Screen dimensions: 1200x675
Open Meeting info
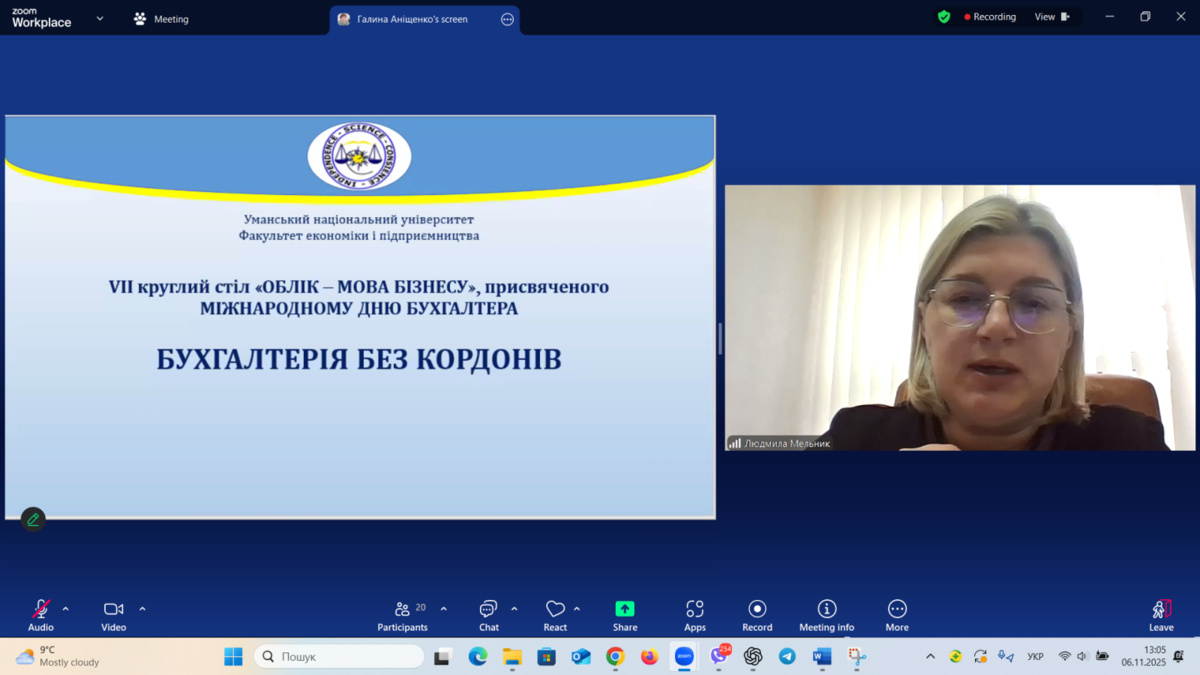(x=826, y=614)
